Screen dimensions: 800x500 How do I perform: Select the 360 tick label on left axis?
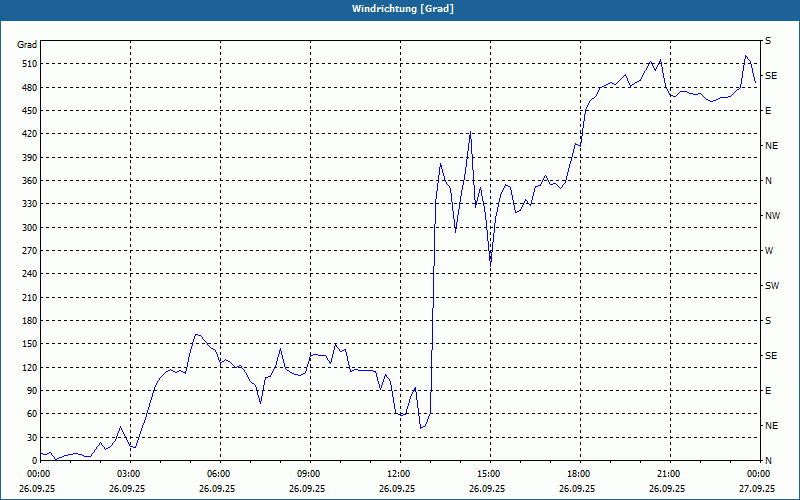point(26,181)
